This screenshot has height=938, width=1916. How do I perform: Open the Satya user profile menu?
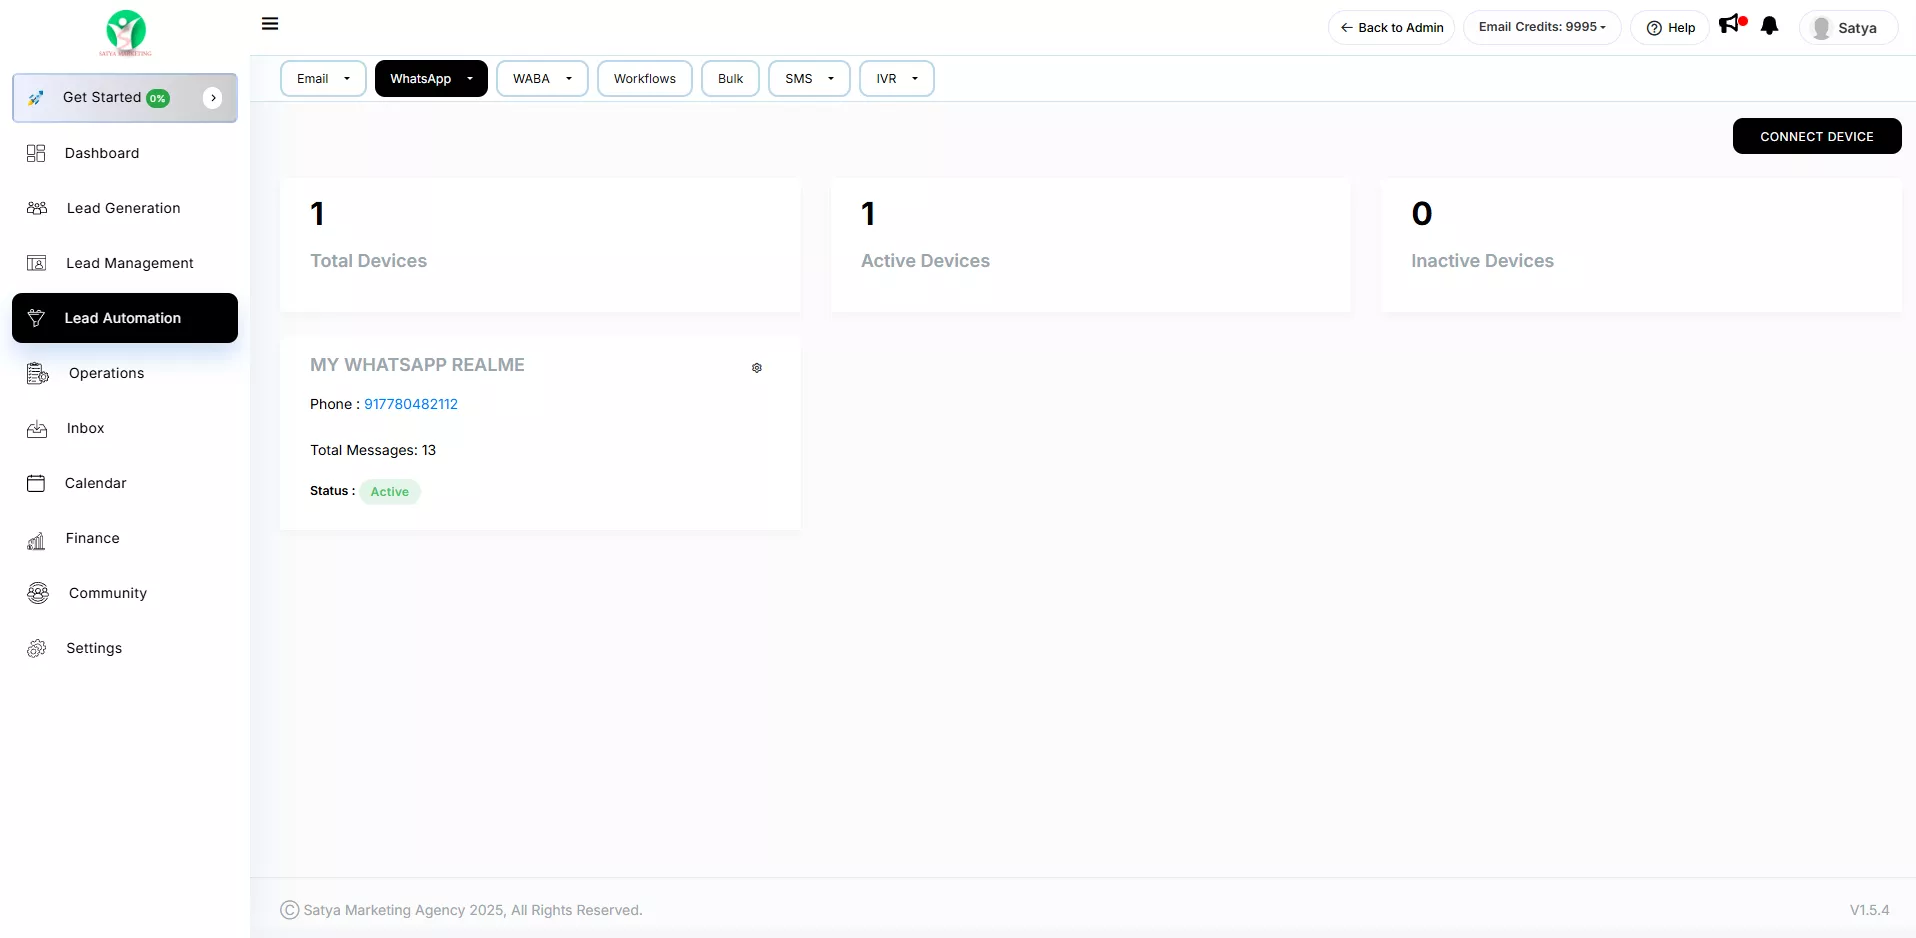pyautogui.click(x=1847, y=28)
